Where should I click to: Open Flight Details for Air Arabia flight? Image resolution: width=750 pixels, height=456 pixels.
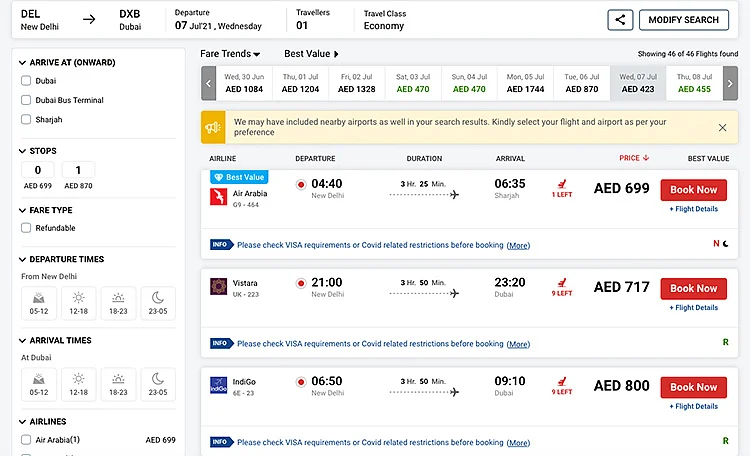tap(694, 209)
